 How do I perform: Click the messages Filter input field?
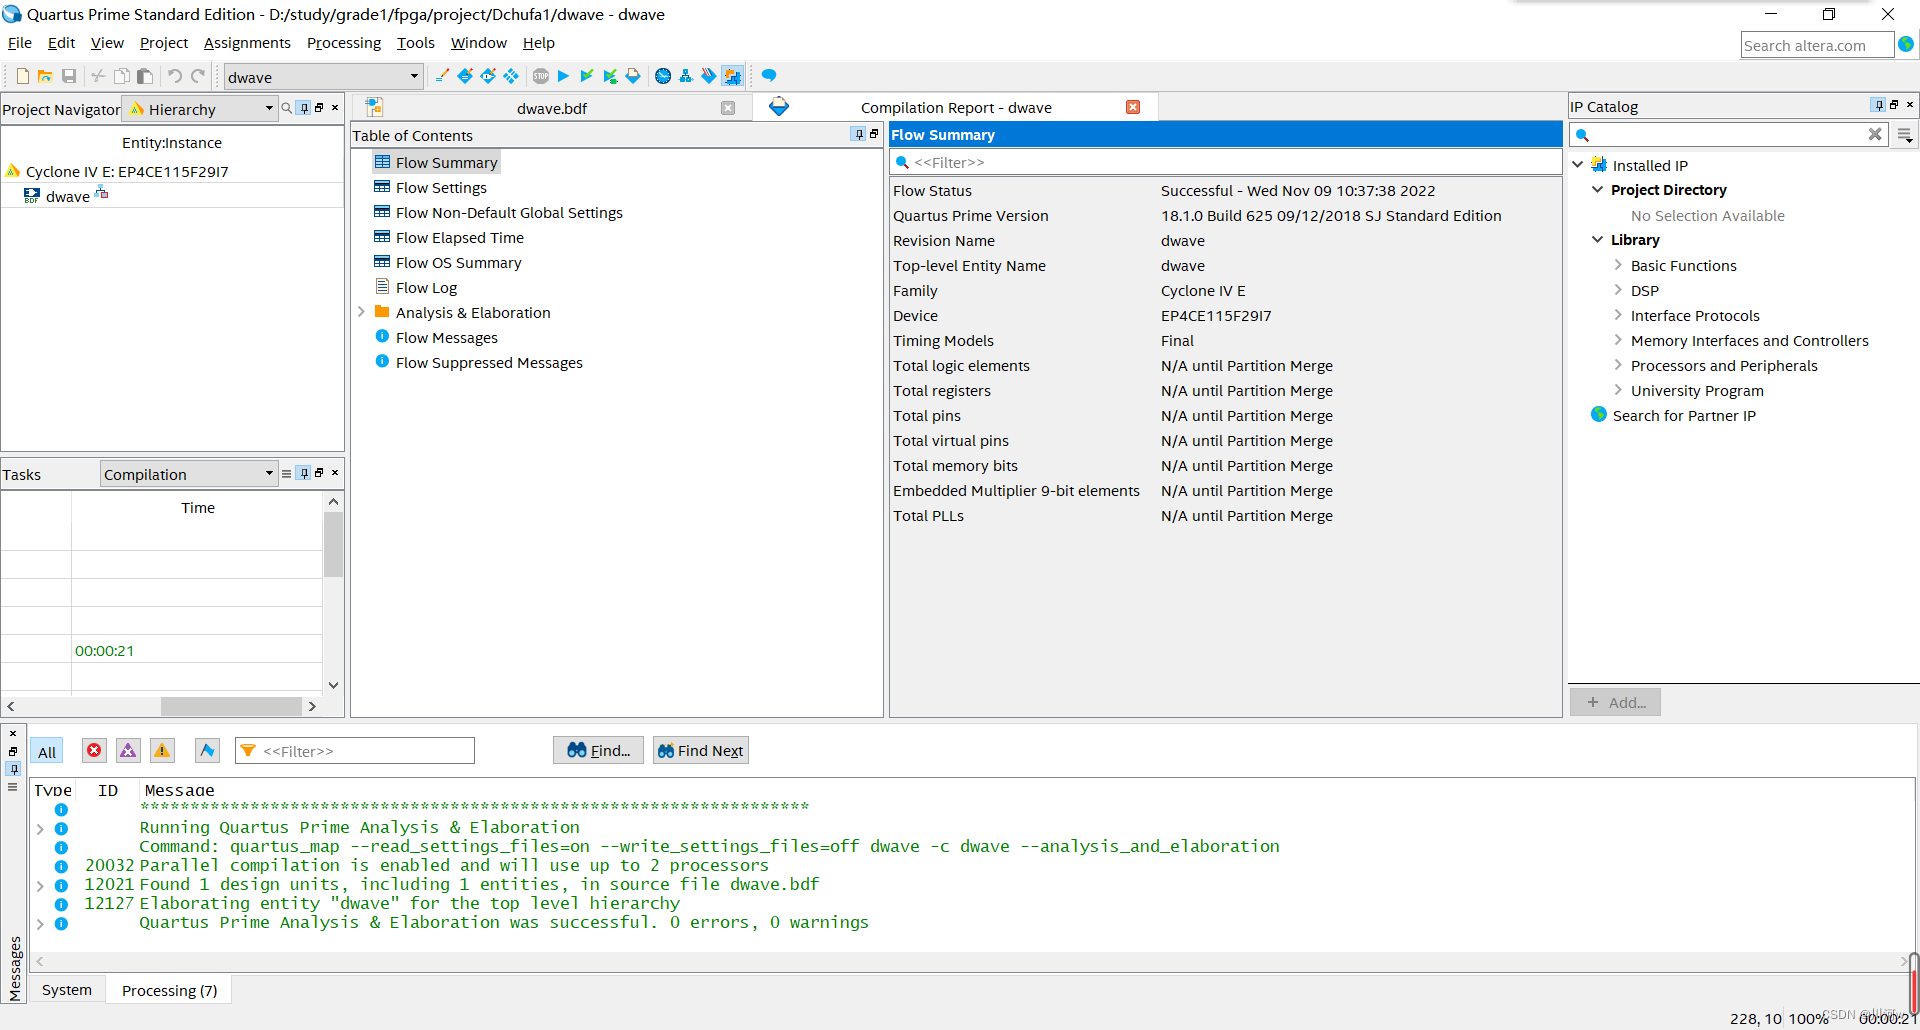click(x=355, y=751)
